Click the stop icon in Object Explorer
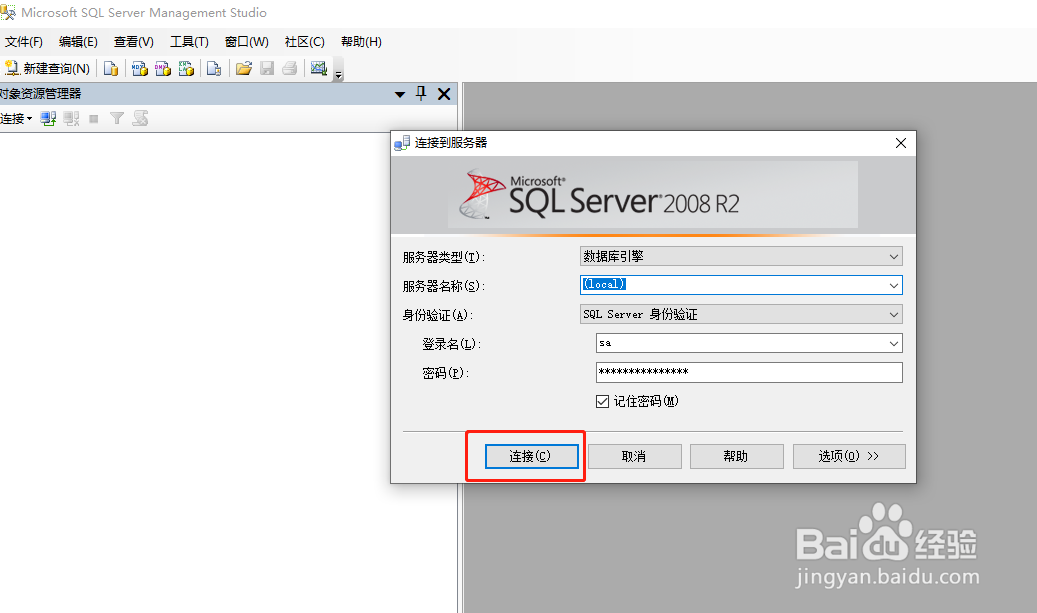 (94, 119)
